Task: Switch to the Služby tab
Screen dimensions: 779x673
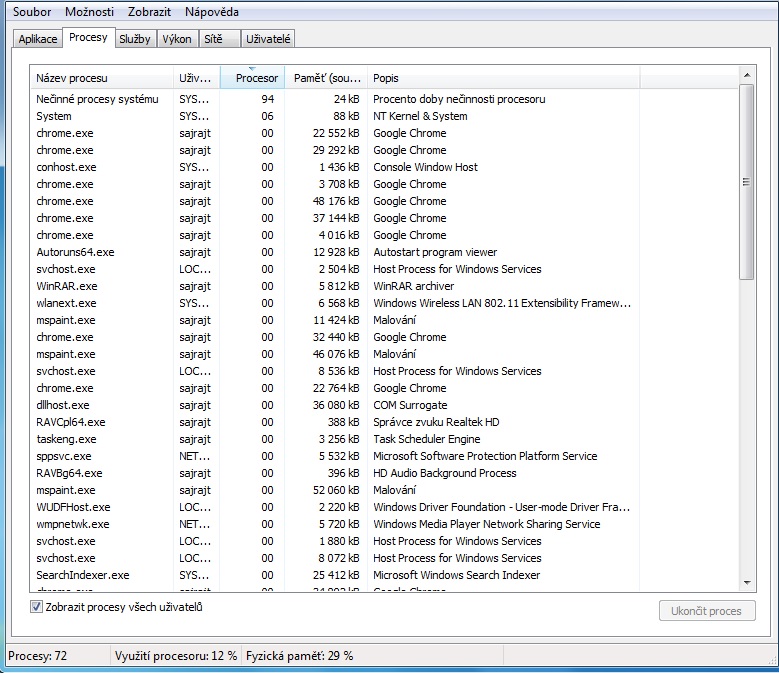Action: click(134, 39)
